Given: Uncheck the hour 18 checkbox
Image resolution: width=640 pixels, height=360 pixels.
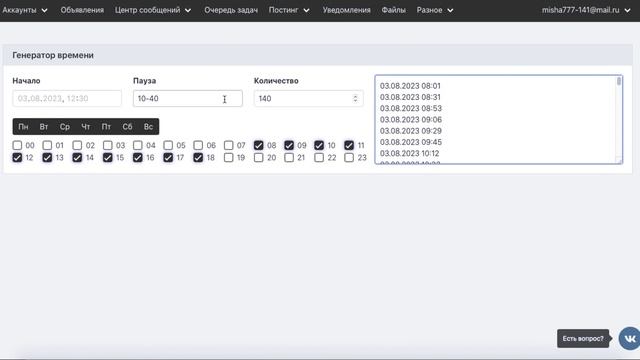Looking at the screenshot, I should [x=198, y=158].
